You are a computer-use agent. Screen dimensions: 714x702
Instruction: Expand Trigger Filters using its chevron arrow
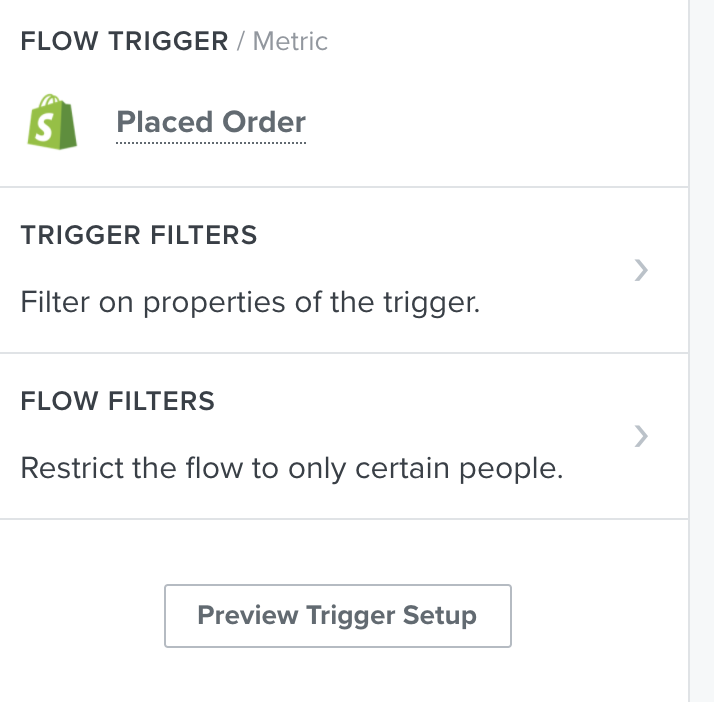641,270
